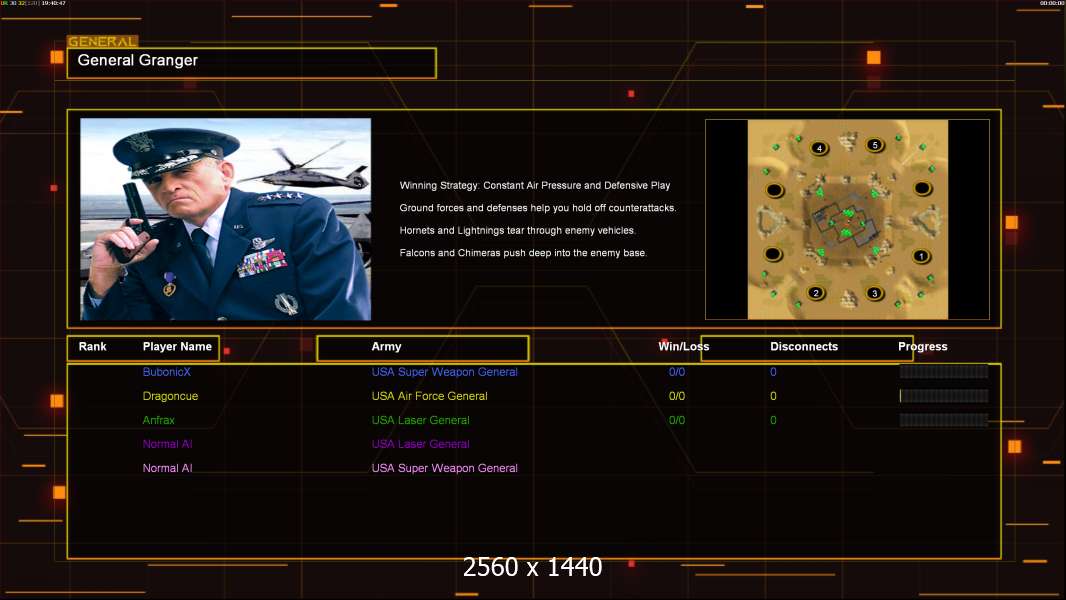Pick start position 3 on the minimap
The height and width of the screenshot is (600, 1066).
tap(875, 293)
